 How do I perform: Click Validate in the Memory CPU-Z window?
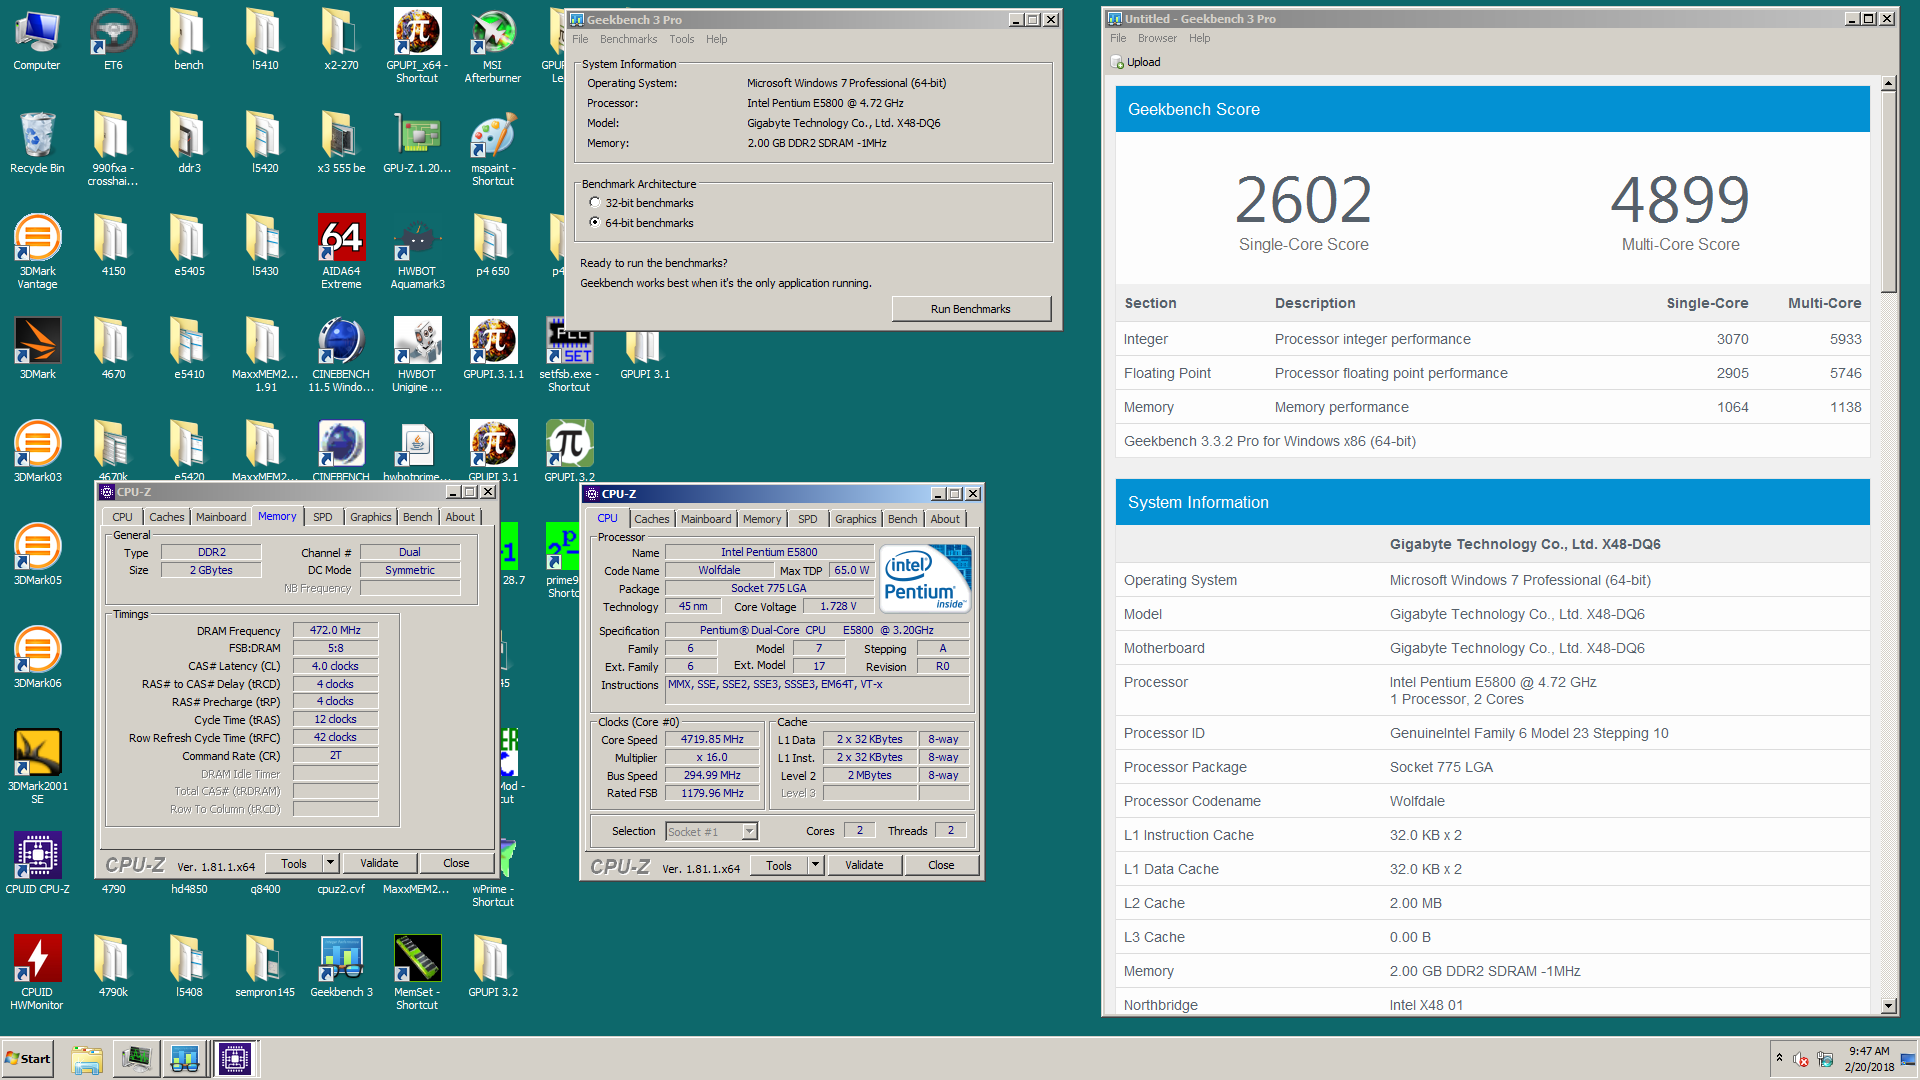[379, 863]
